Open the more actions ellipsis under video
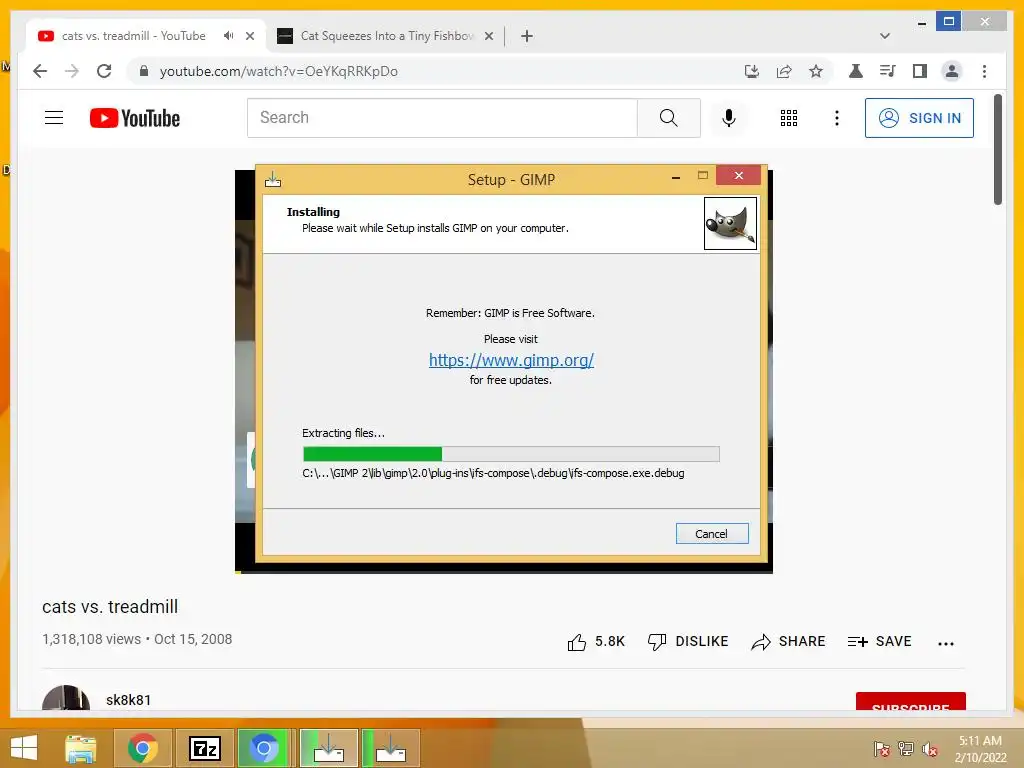Screen dimensions: 1024x768 click(946, 643)
